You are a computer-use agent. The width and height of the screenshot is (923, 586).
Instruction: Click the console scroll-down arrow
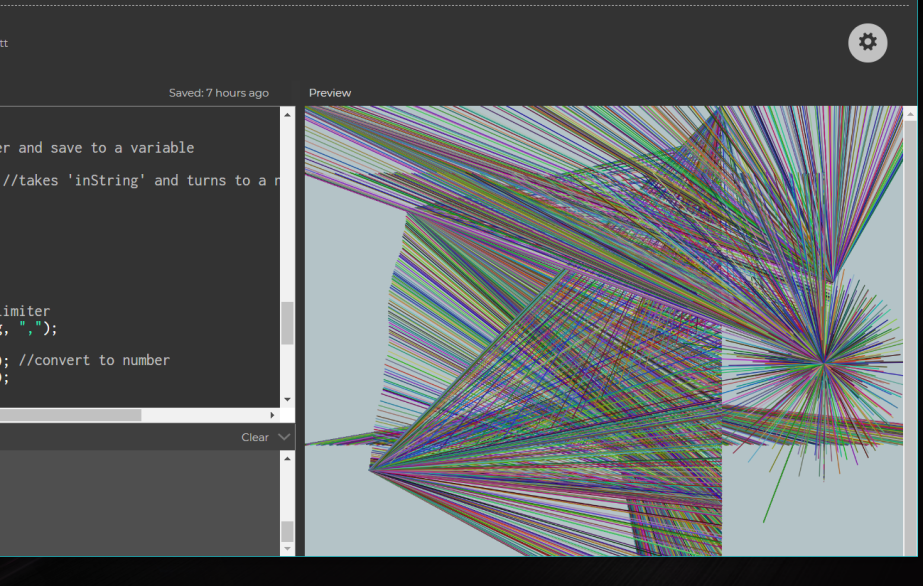(x=287, y=548)
